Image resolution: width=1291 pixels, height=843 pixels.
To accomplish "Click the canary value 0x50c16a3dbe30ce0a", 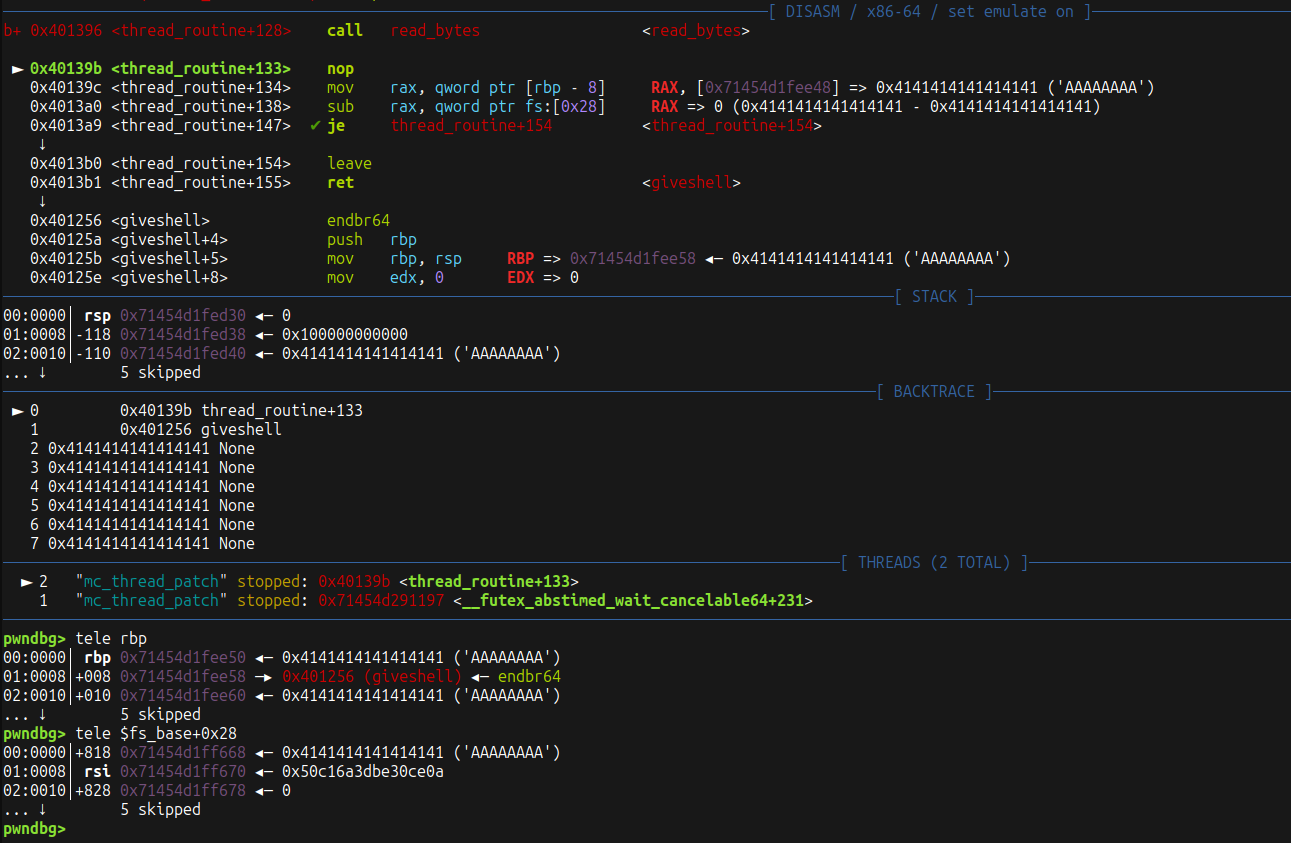I will [363, 772].
